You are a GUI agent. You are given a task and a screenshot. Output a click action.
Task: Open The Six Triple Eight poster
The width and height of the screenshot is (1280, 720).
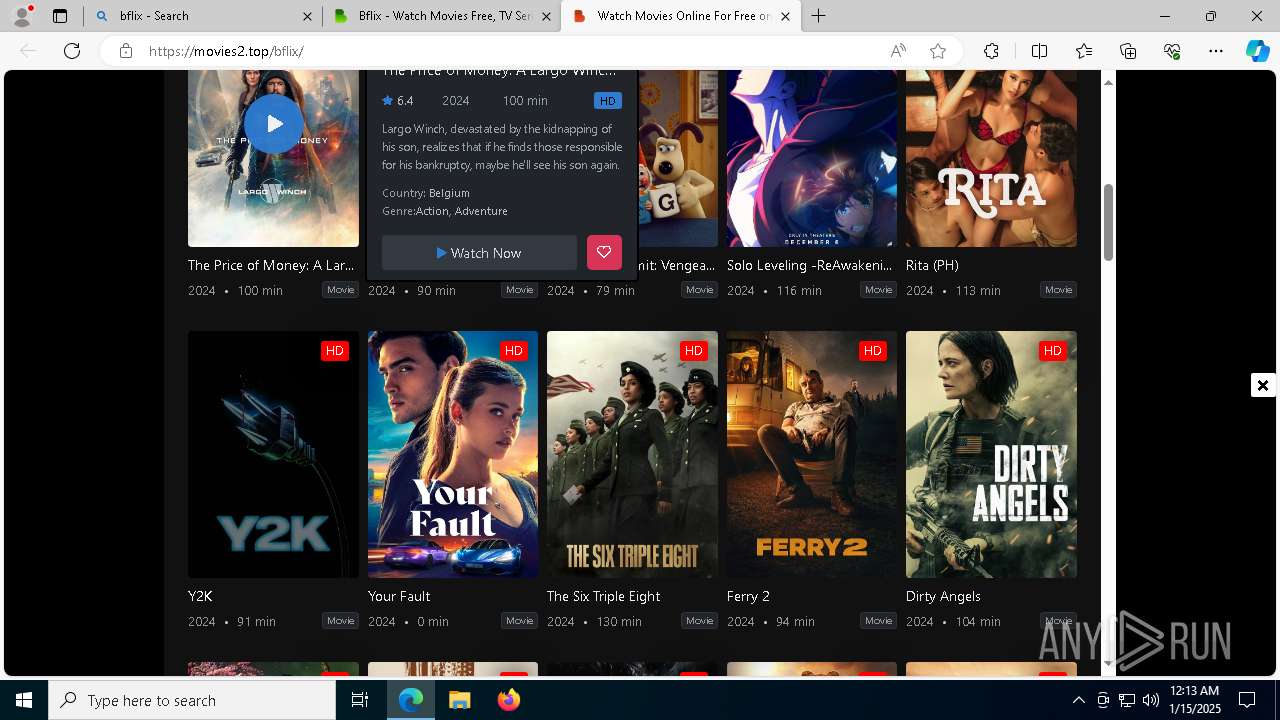click(x=632, y=454)
